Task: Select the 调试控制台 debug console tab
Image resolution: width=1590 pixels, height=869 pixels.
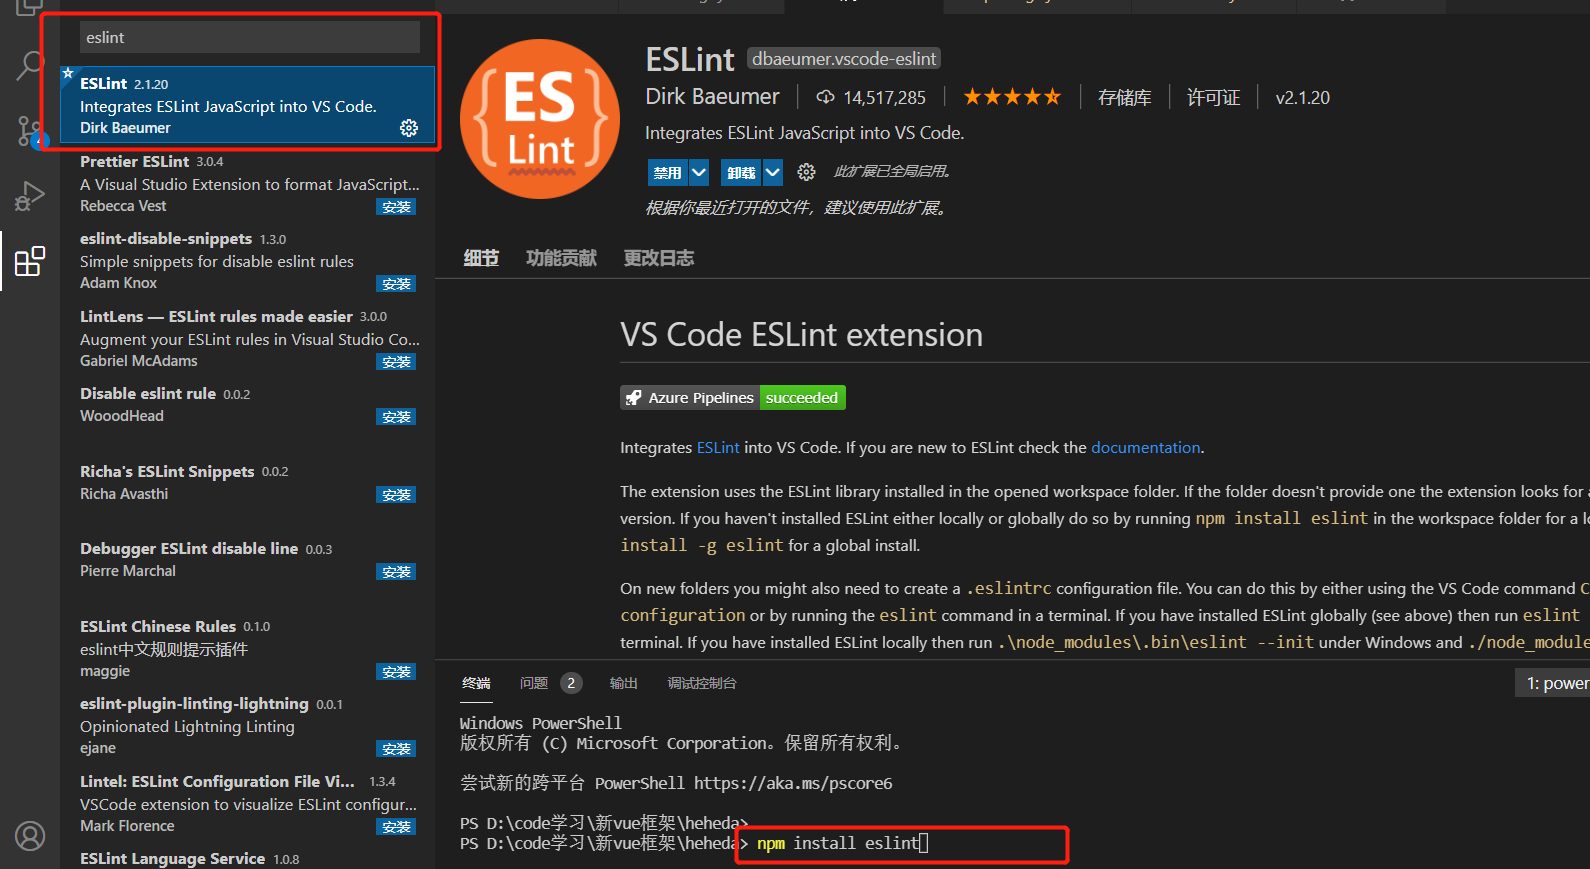Action: point(702,683)
